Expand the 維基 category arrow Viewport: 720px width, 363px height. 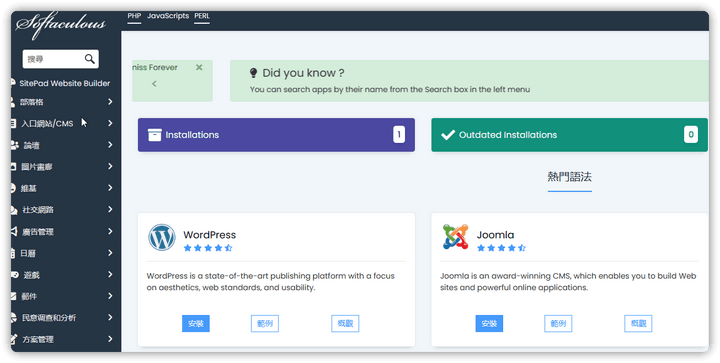pyautogui.click(x=110, y=188)
